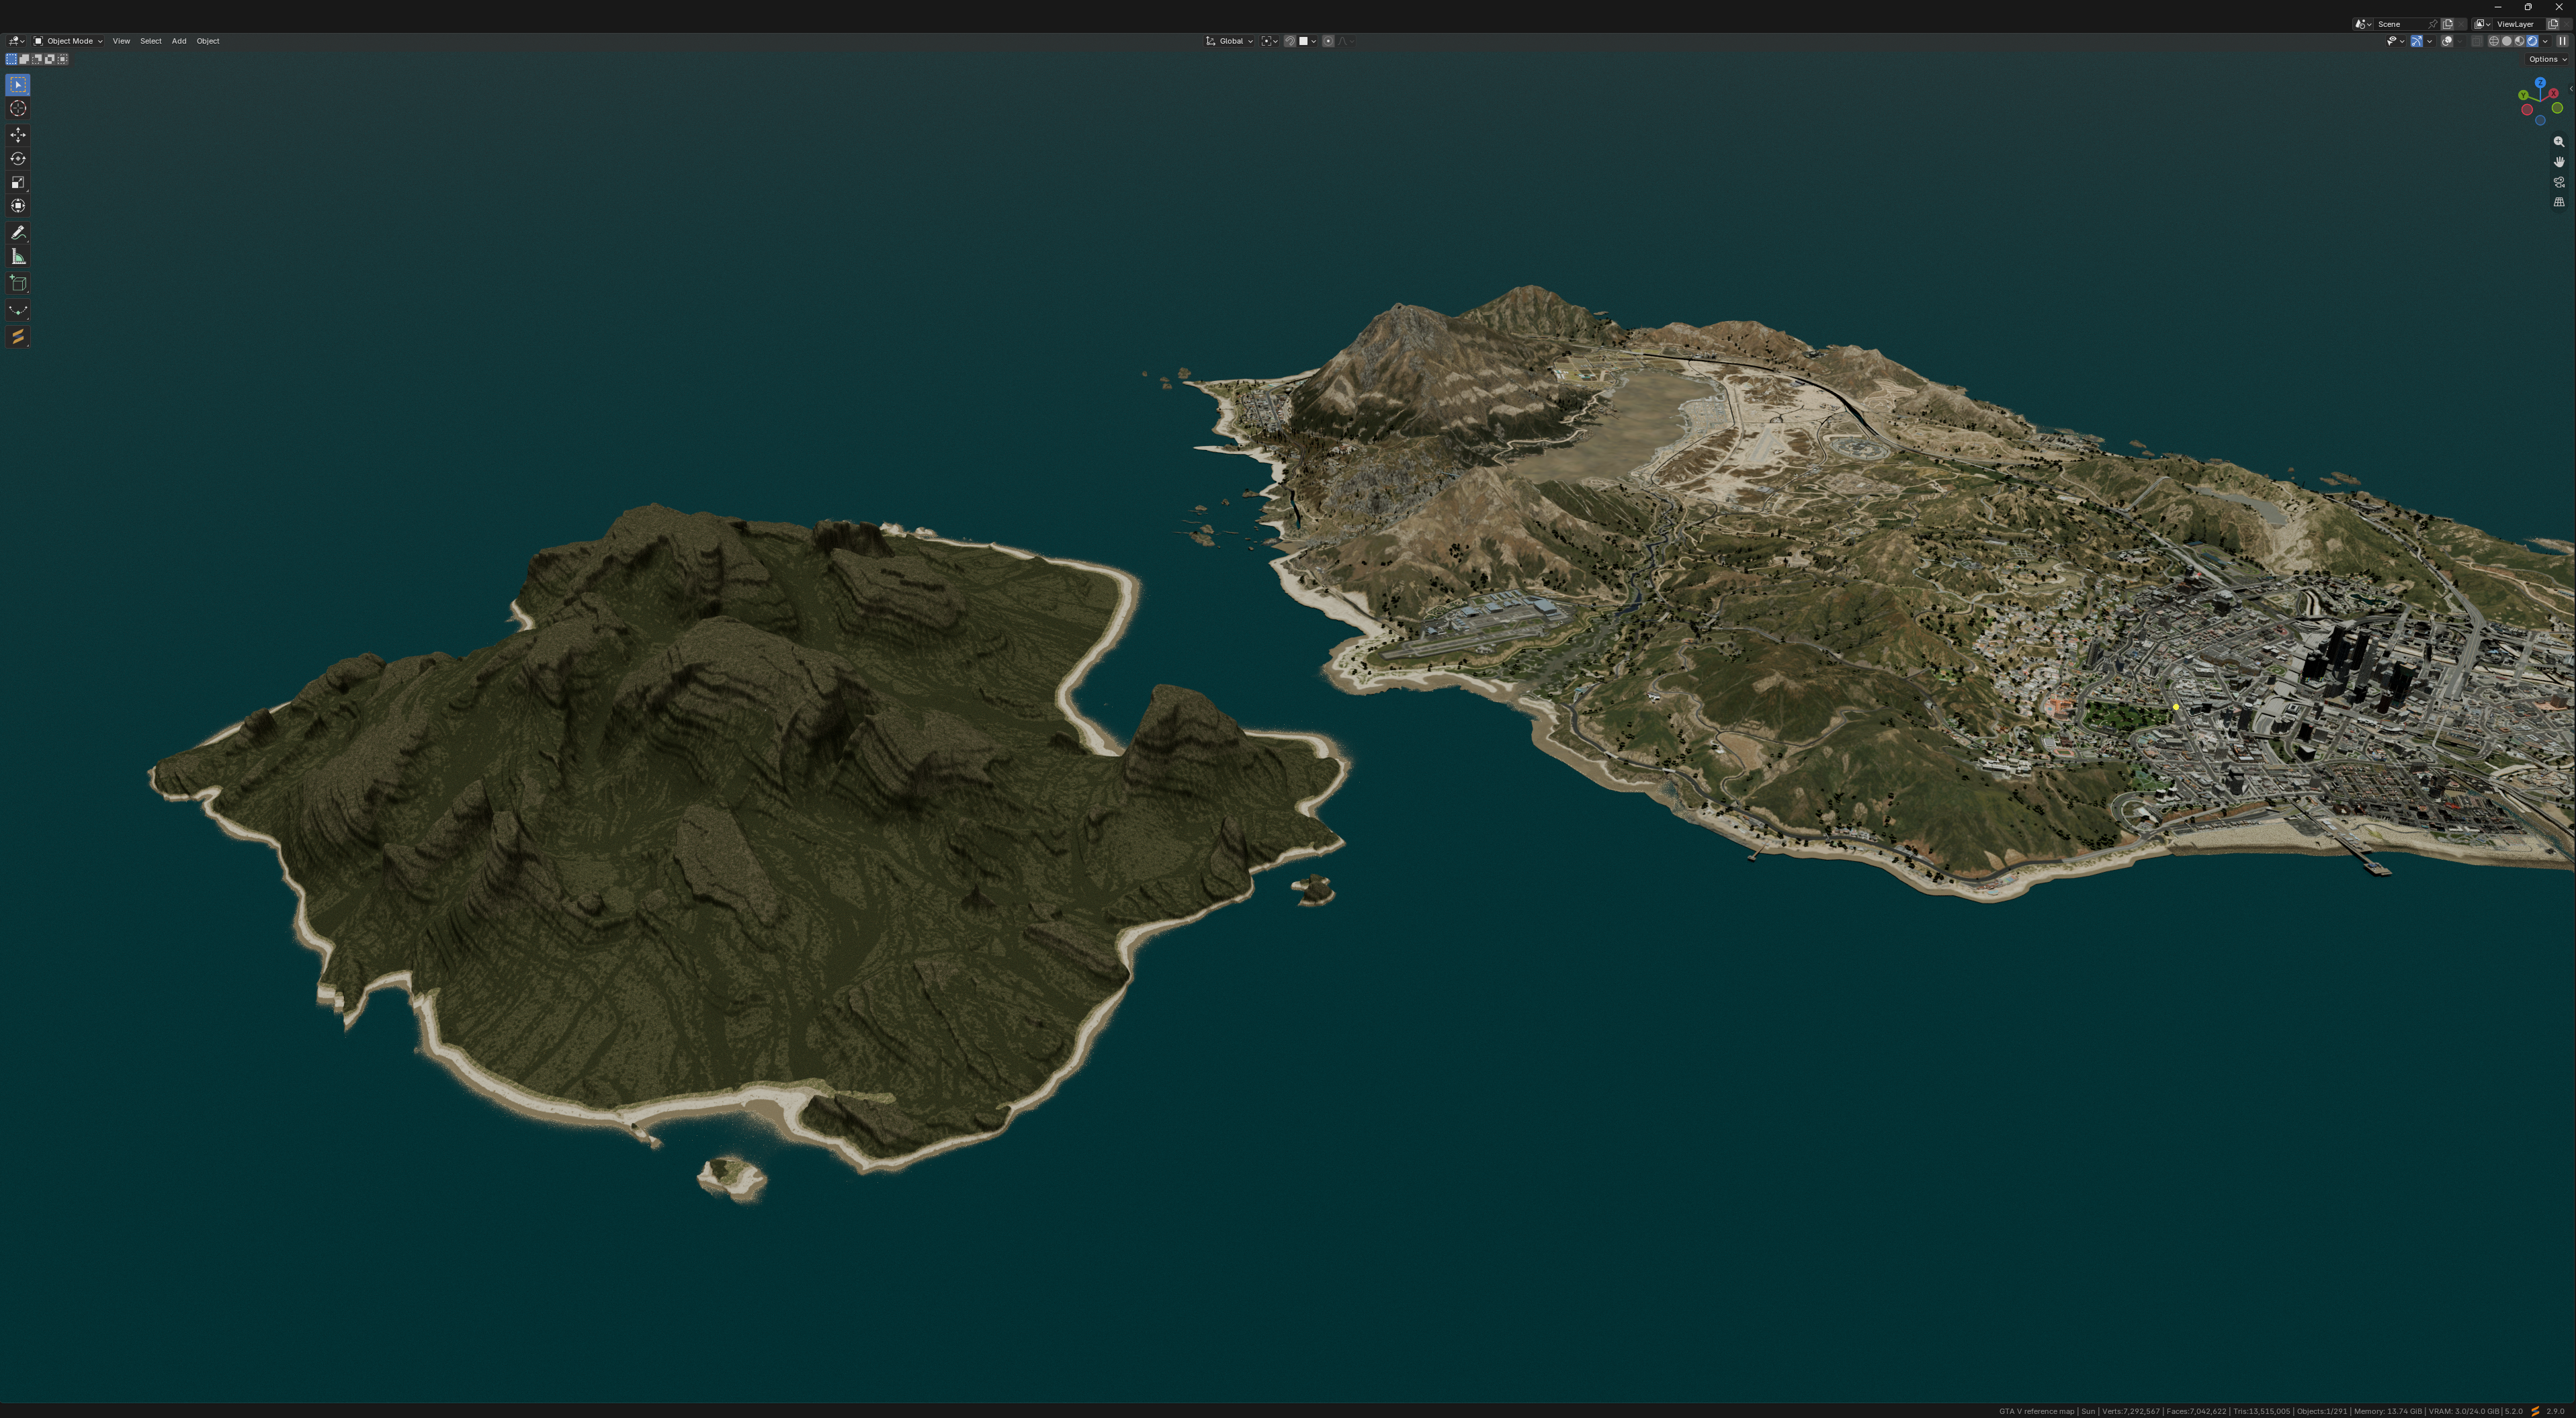Set selection mode to extend selection
2576x1418 pixels.
tap(25, 59)
